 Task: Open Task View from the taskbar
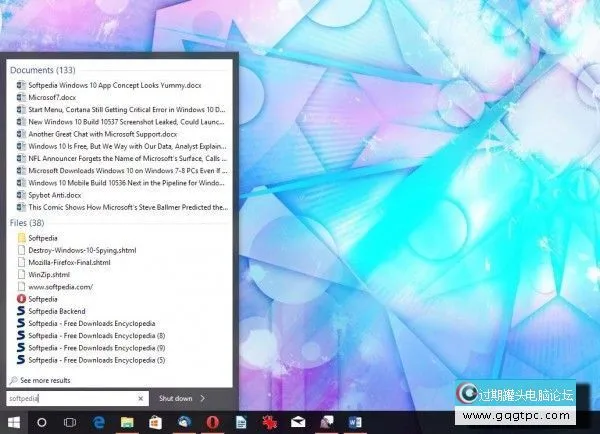pos(70,423)
